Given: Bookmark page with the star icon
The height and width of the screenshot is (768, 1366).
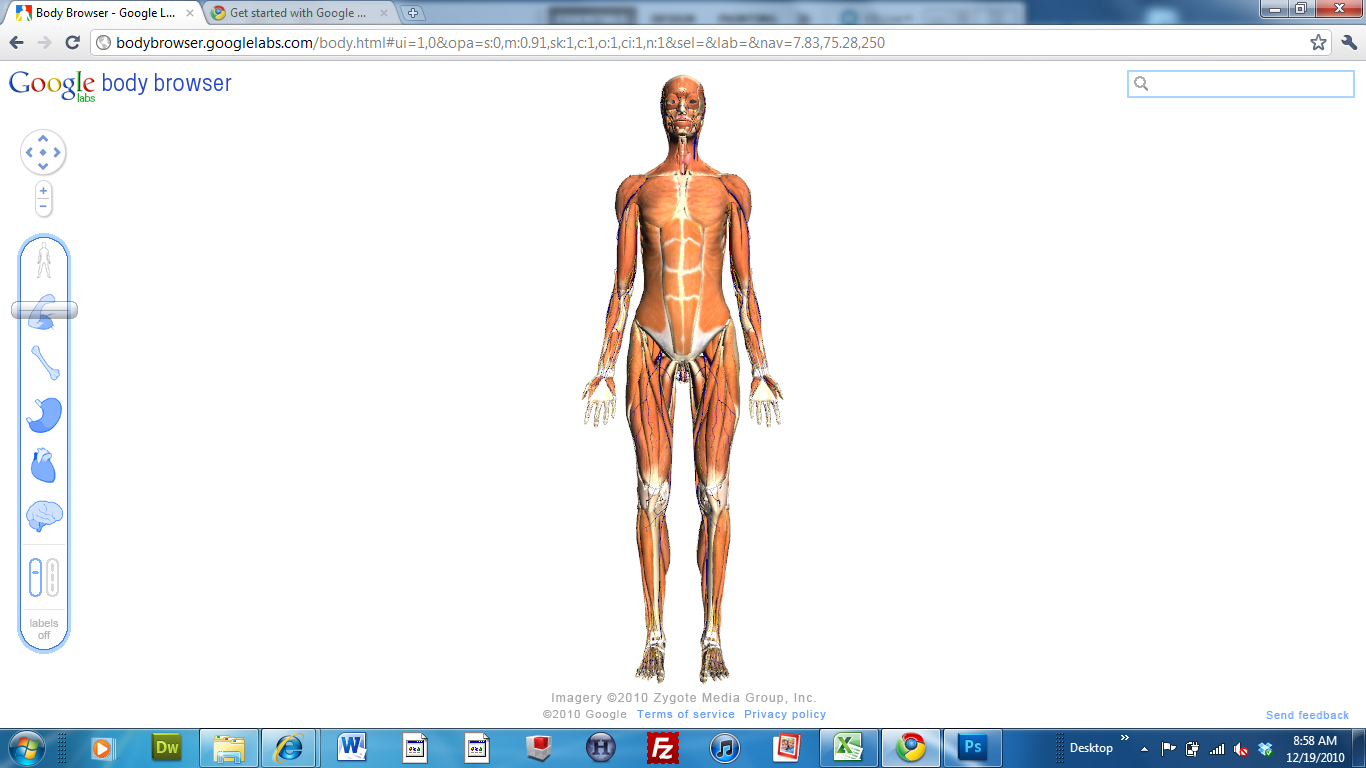Looking at the screenshot, I should (x=1318, y=43).
